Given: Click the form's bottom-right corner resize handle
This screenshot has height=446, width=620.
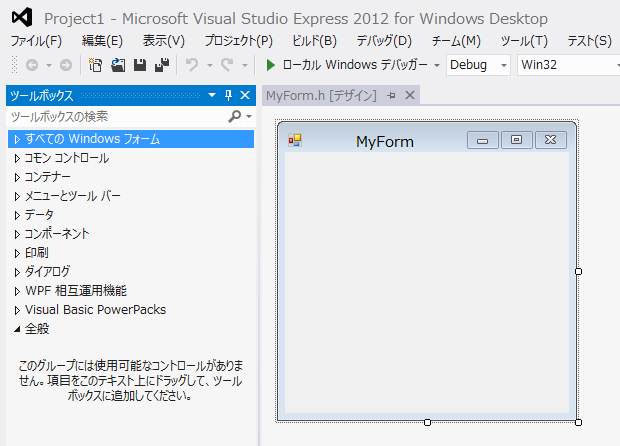Looking at the screenshot, I should (578, 422).
